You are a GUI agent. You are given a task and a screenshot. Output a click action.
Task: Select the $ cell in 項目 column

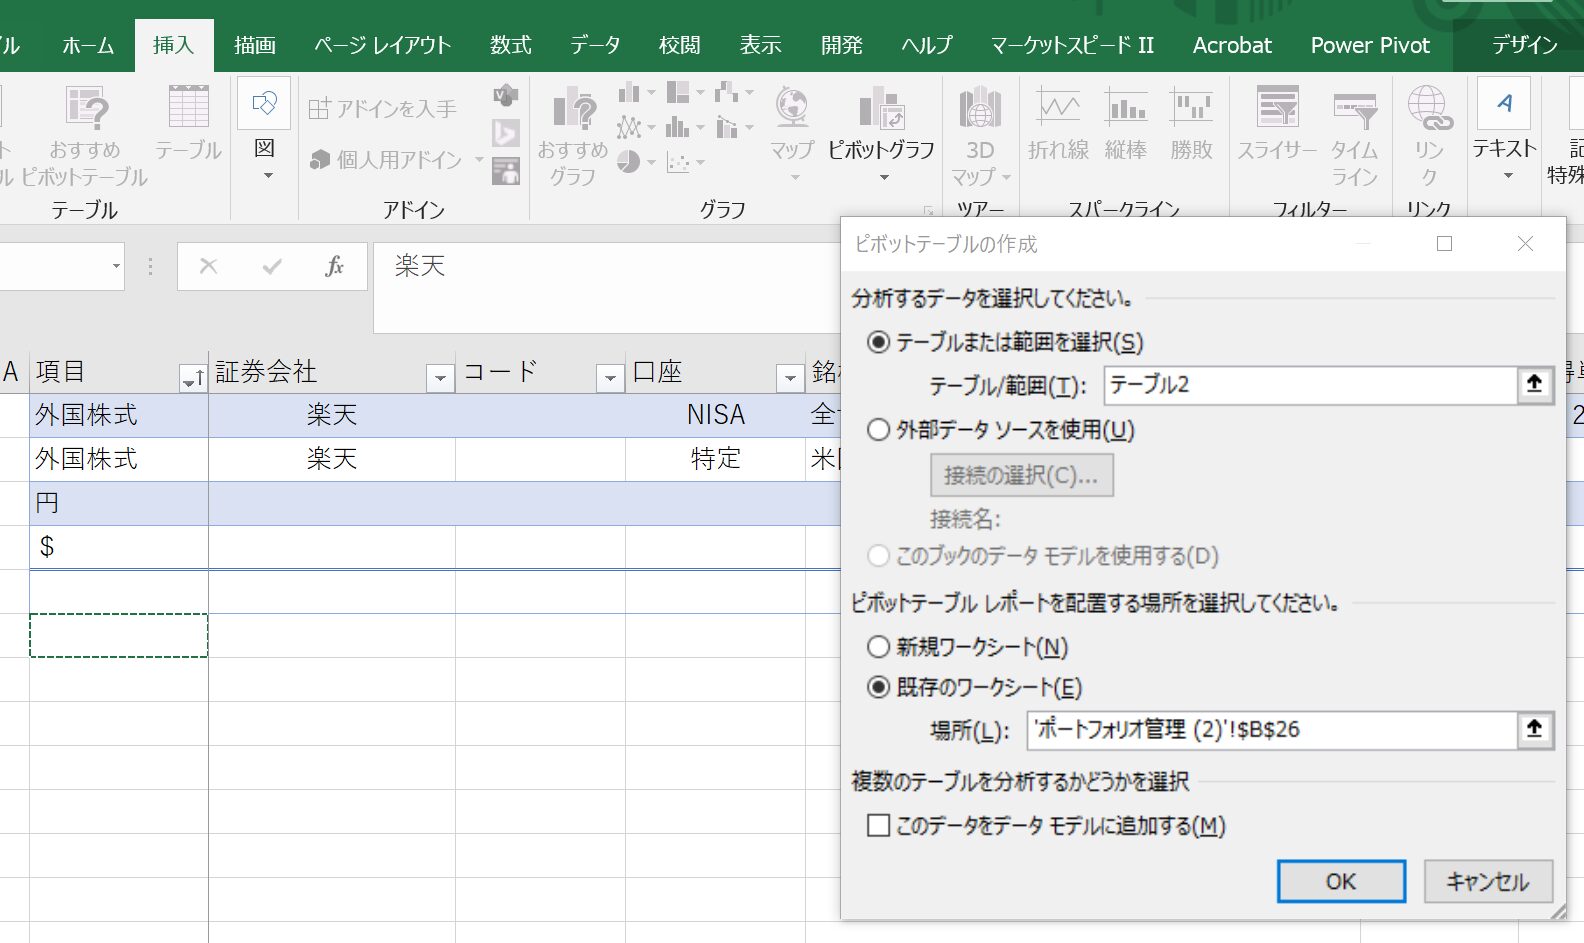pos(119,547)
